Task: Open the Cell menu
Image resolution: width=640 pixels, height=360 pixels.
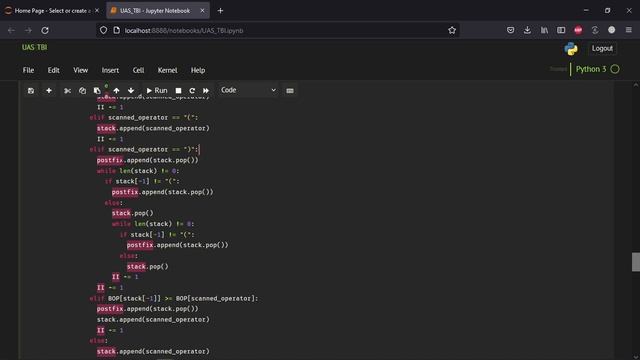Action: 138,70
